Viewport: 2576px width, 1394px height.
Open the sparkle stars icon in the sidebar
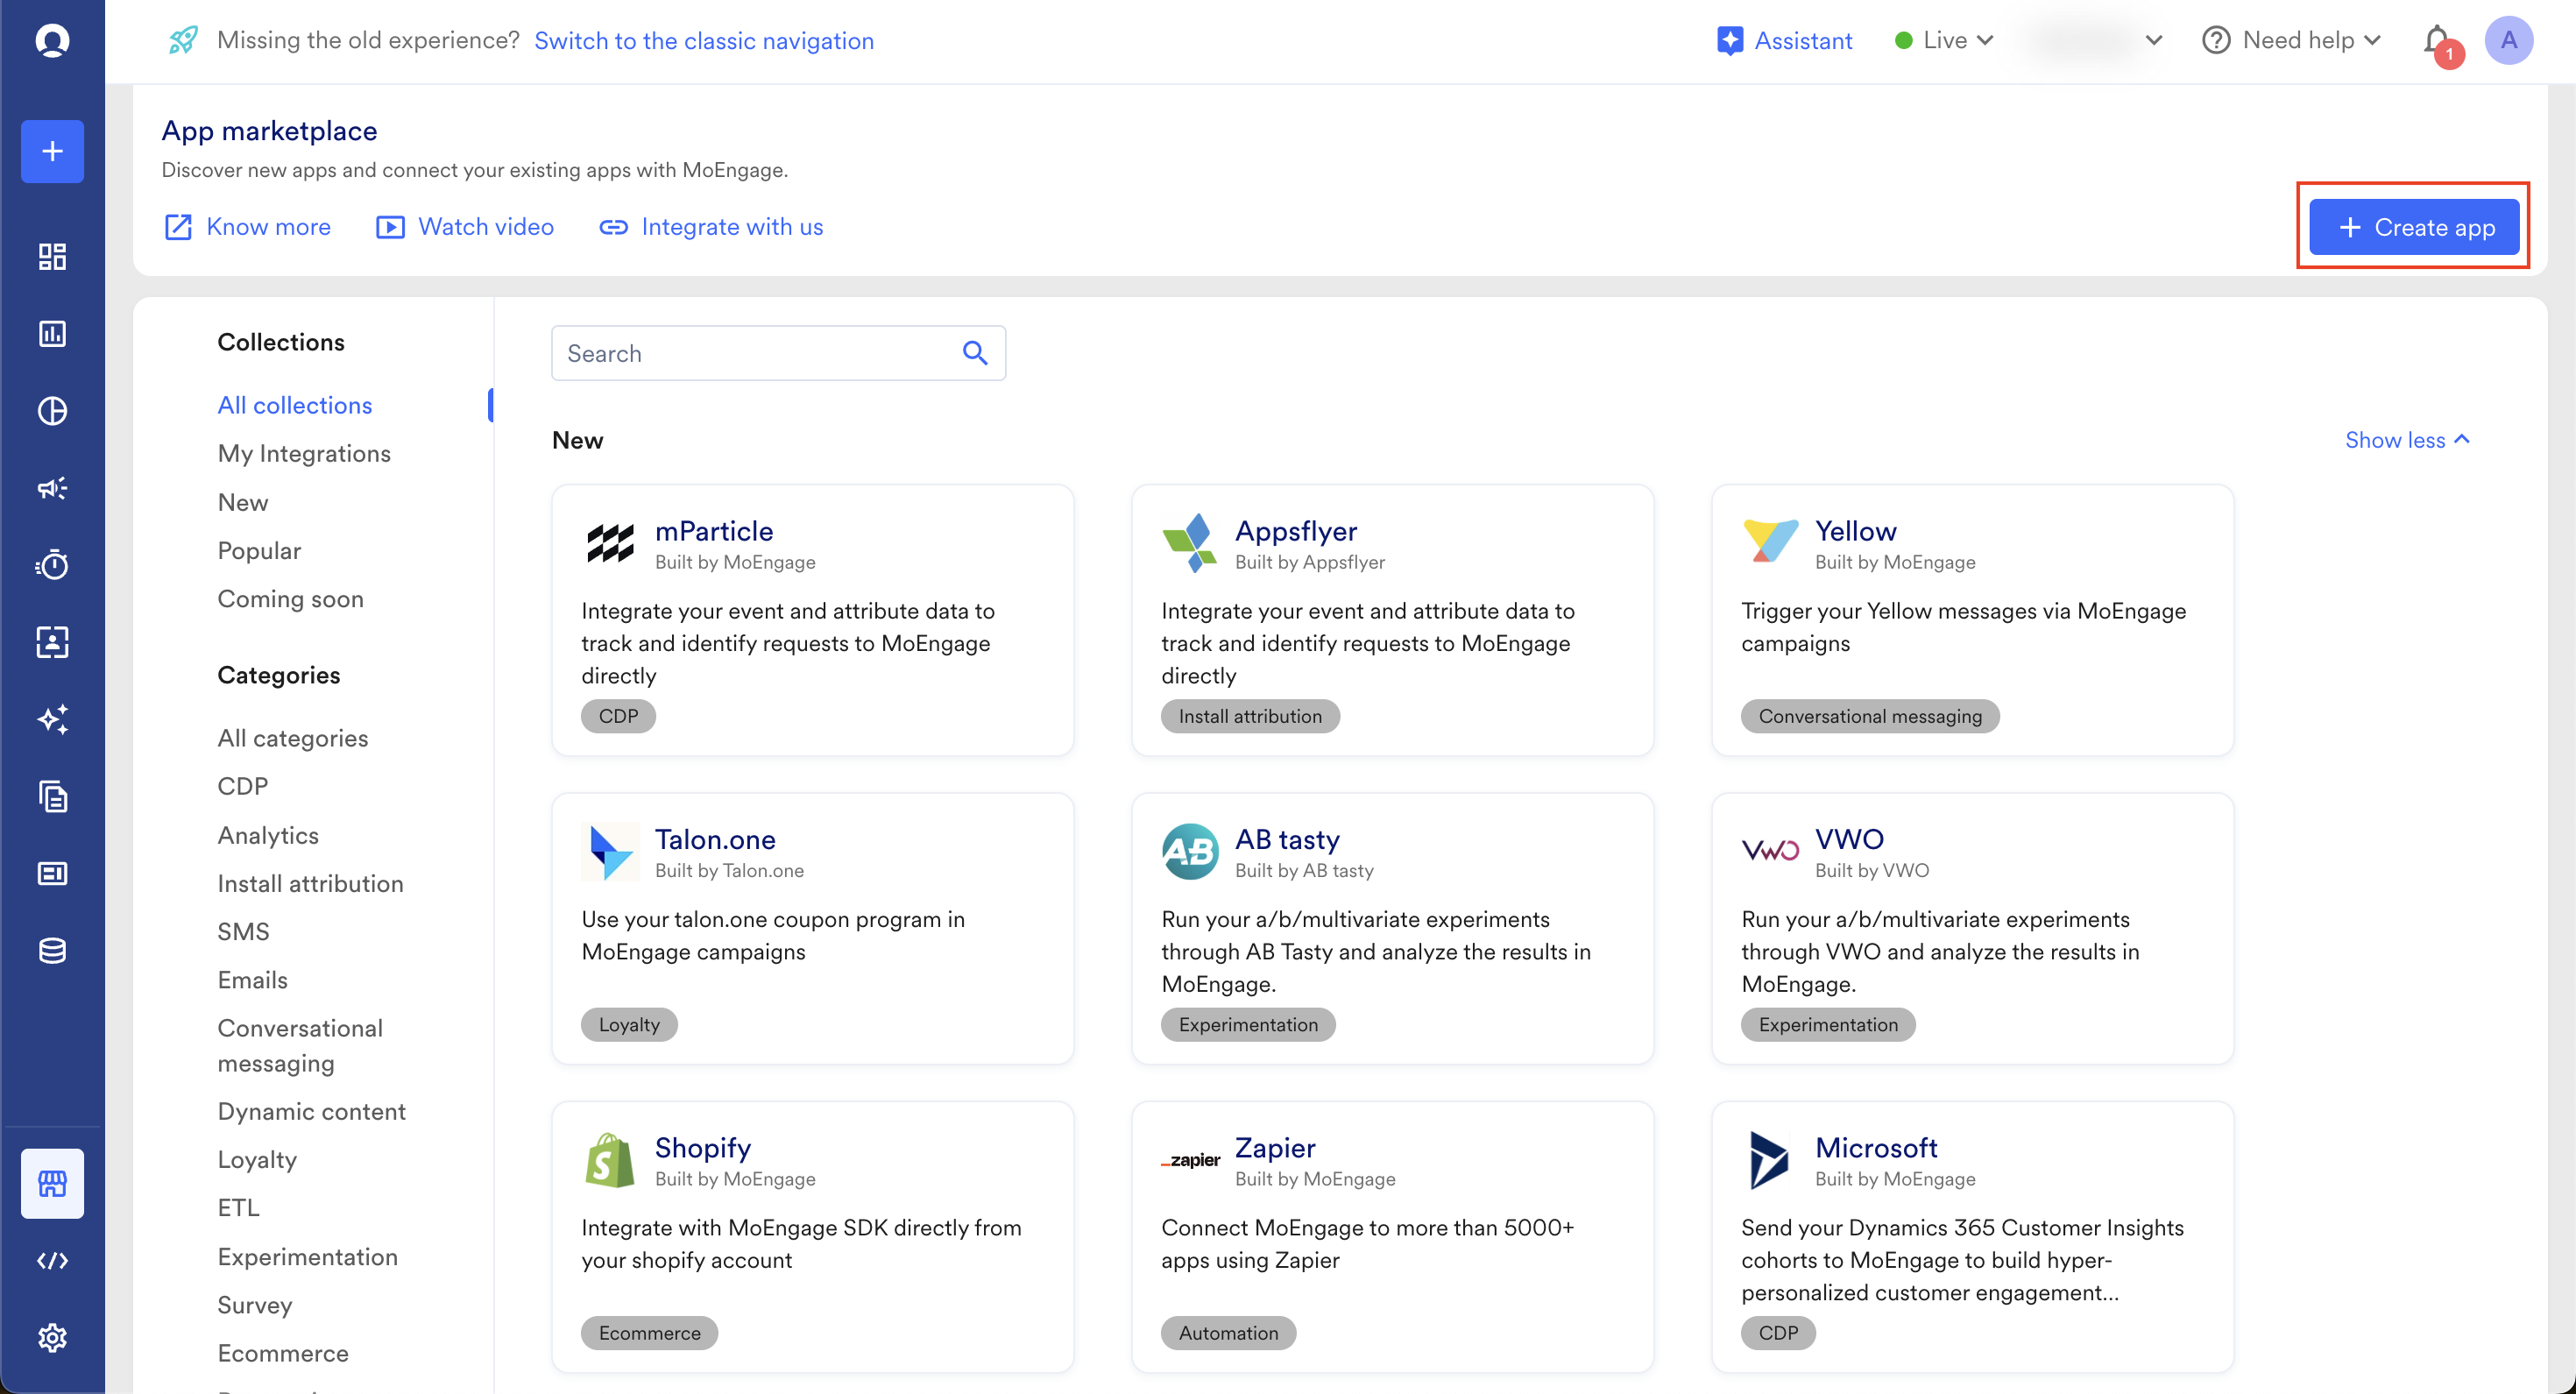52,719
